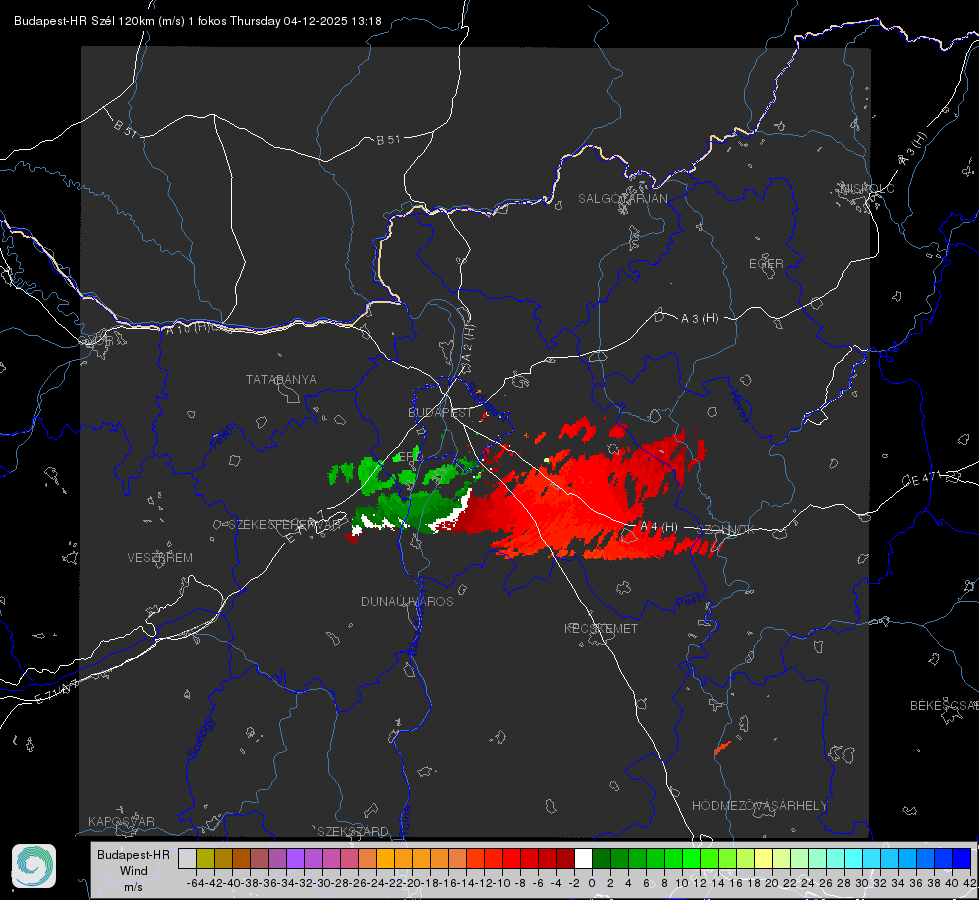Image resolution: width=979 pixels, height=900 pixels.
Task: Select the TATABÁNYA city label
Action: [x=281, y=379]
